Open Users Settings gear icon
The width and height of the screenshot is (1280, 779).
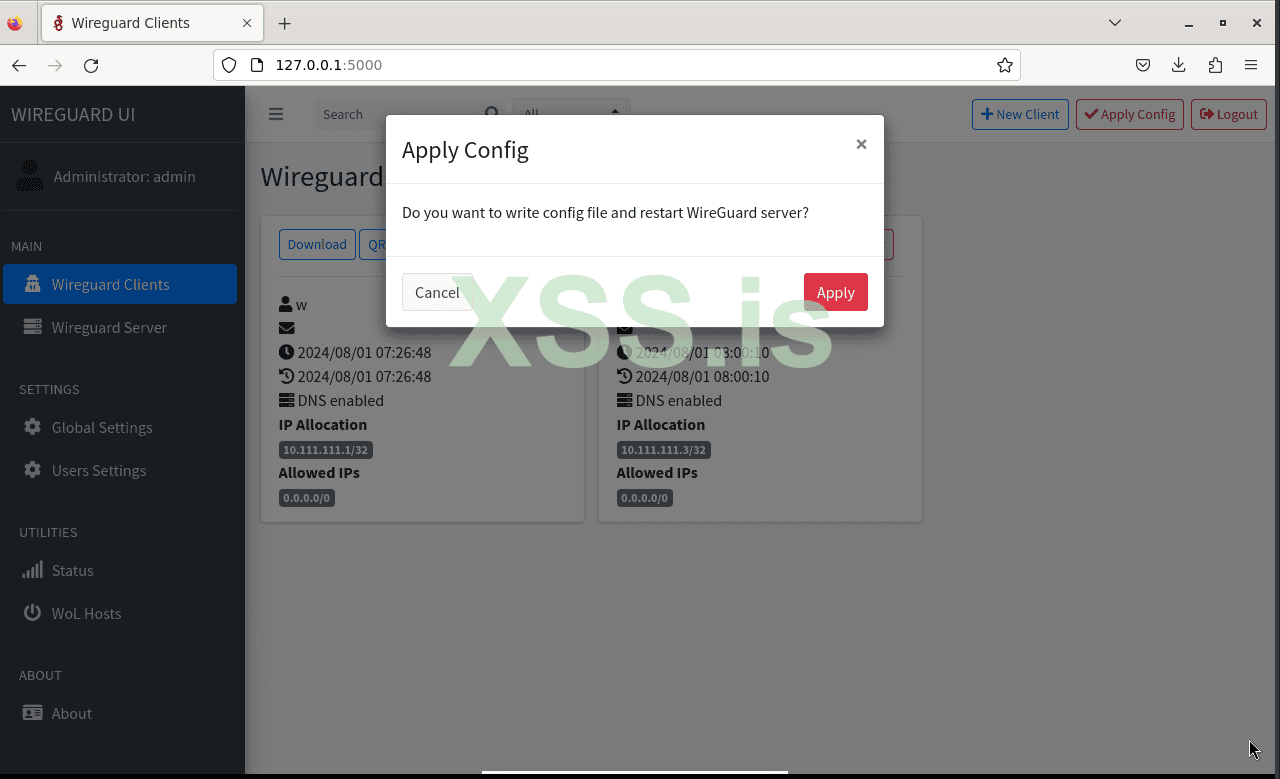click(x=32, y=470)
